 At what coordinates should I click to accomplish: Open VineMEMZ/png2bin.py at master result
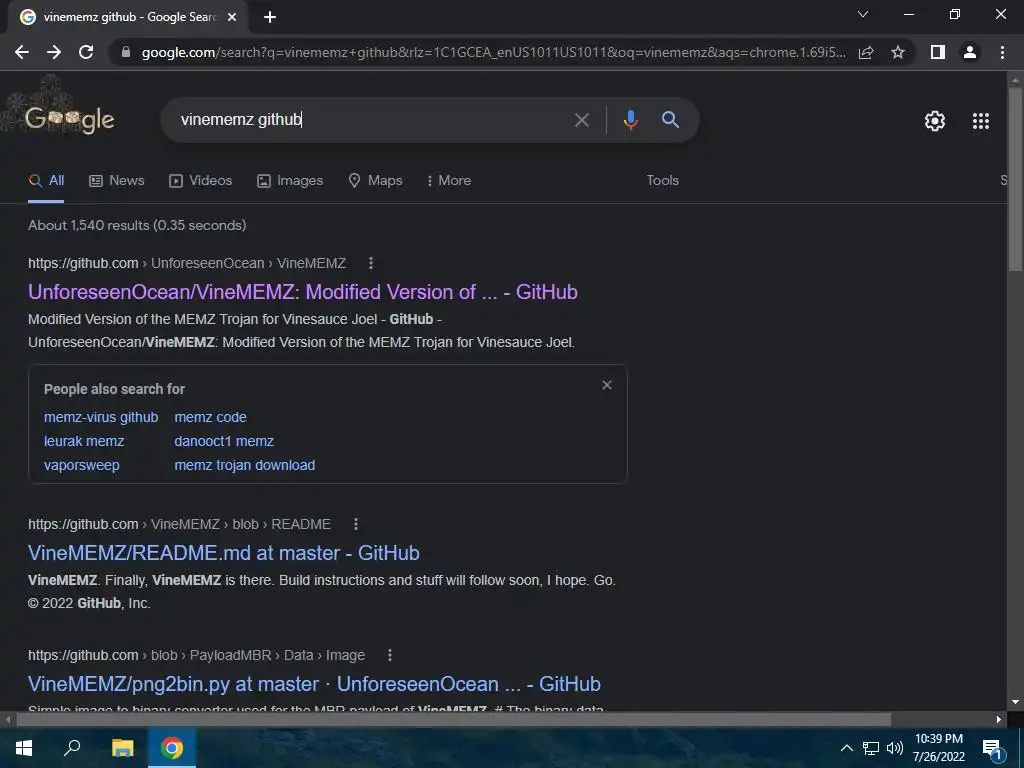[x=314, y=684]
